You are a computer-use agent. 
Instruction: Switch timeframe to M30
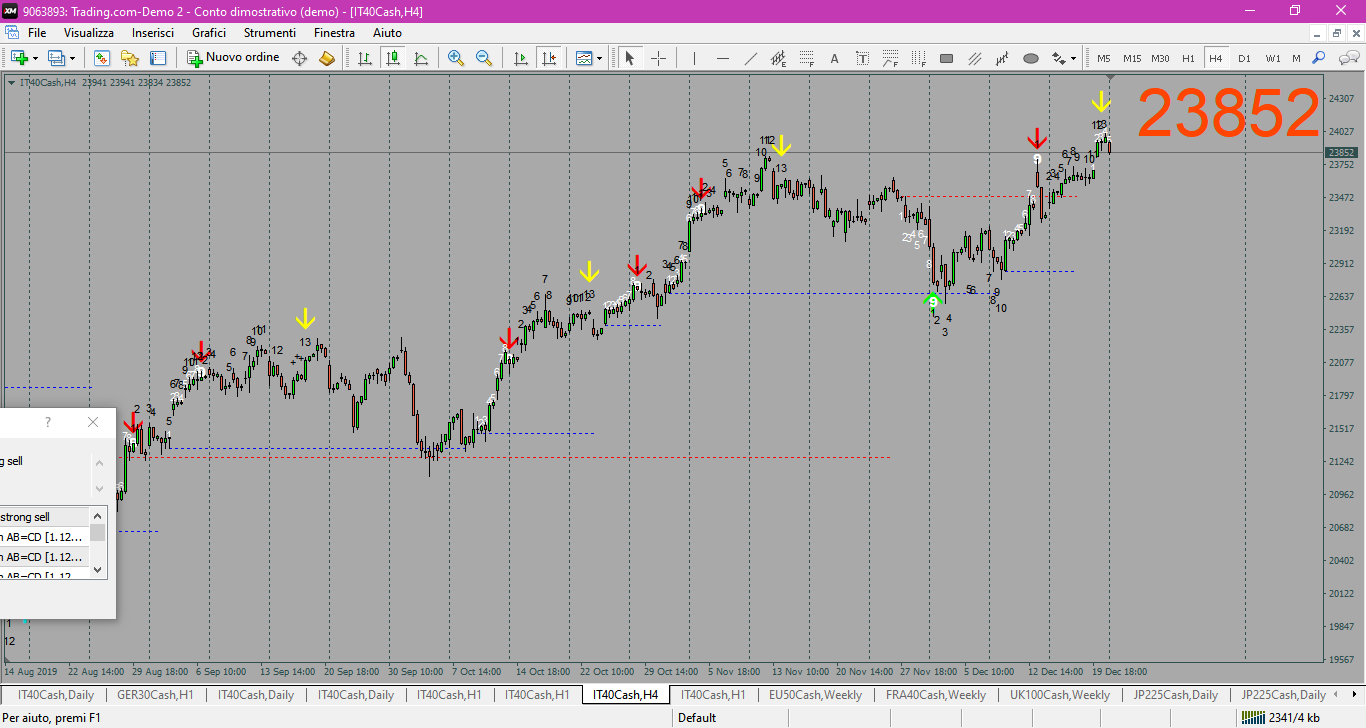click(1160, 58)
